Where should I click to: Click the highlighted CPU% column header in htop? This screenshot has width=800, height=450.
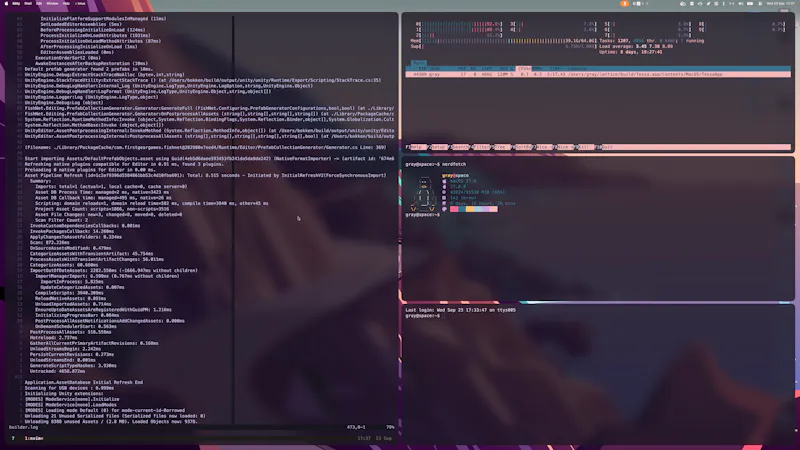pyautogui.click(x=523, y=68)
